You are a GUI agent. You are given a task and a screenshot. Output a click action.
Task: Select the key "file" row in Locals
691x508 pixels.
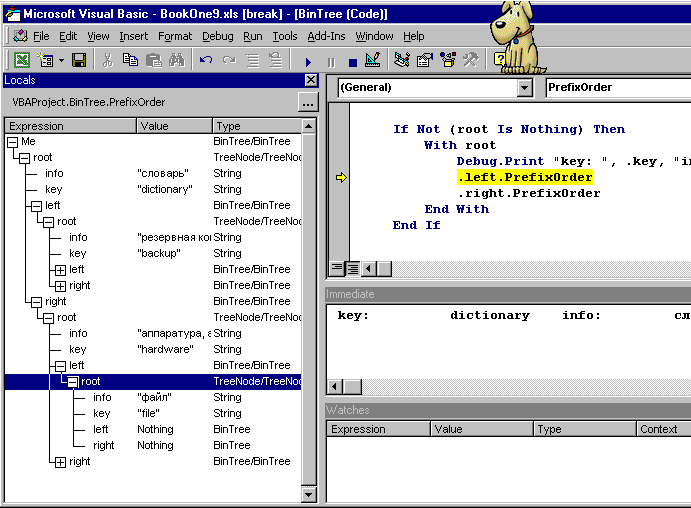click(153, 414)
